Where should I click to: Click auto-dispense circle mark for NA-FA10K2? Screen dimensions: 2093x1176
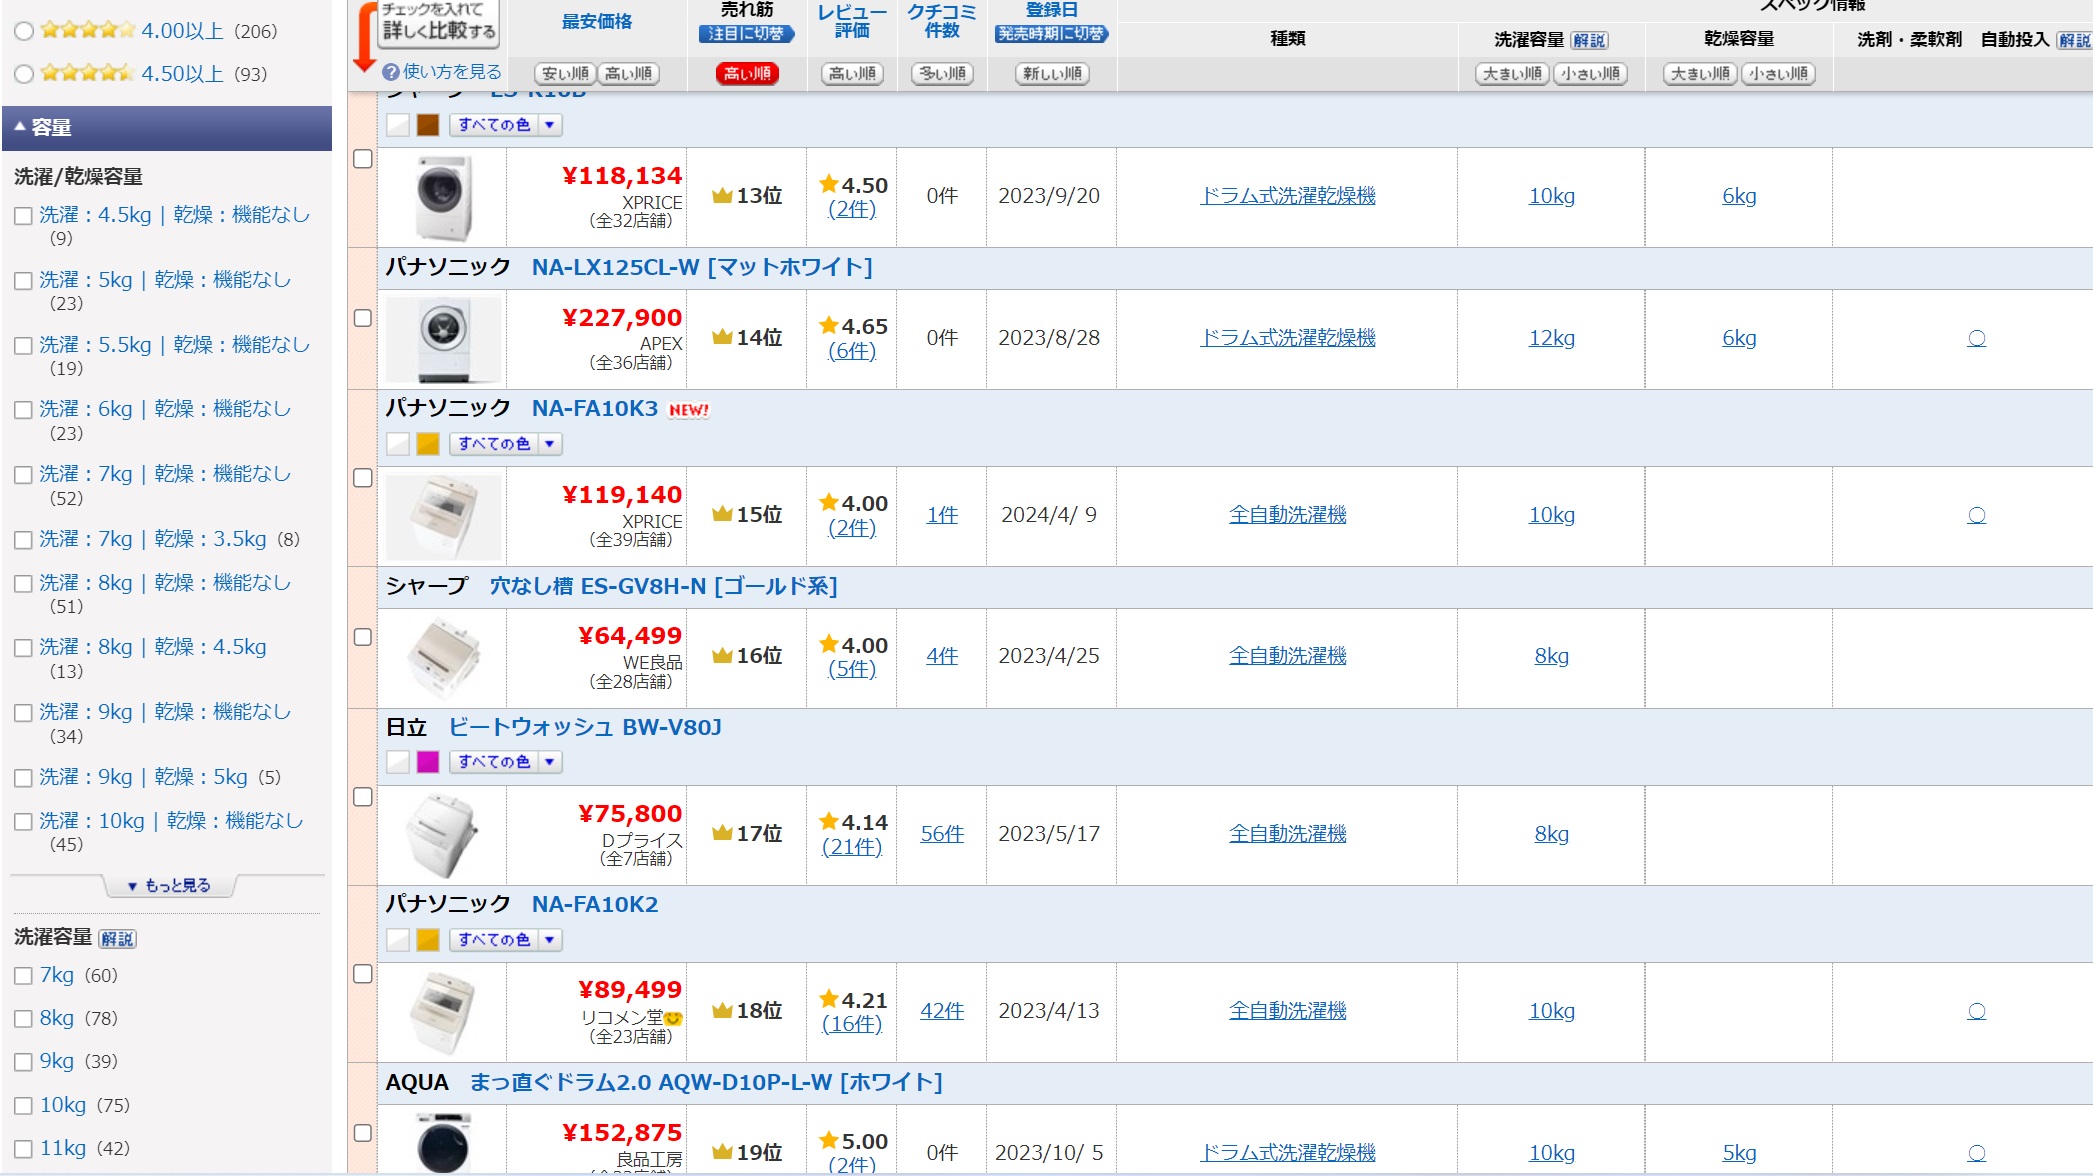(x=1976, y=1011)
